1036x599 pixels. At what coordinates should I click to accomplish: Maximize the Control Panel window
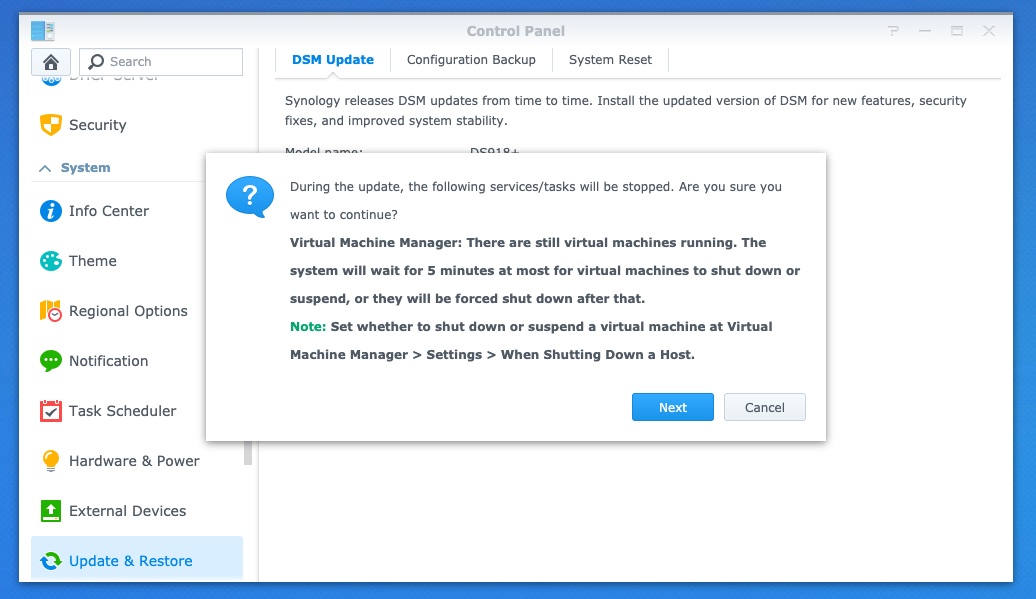click(957, 30)
